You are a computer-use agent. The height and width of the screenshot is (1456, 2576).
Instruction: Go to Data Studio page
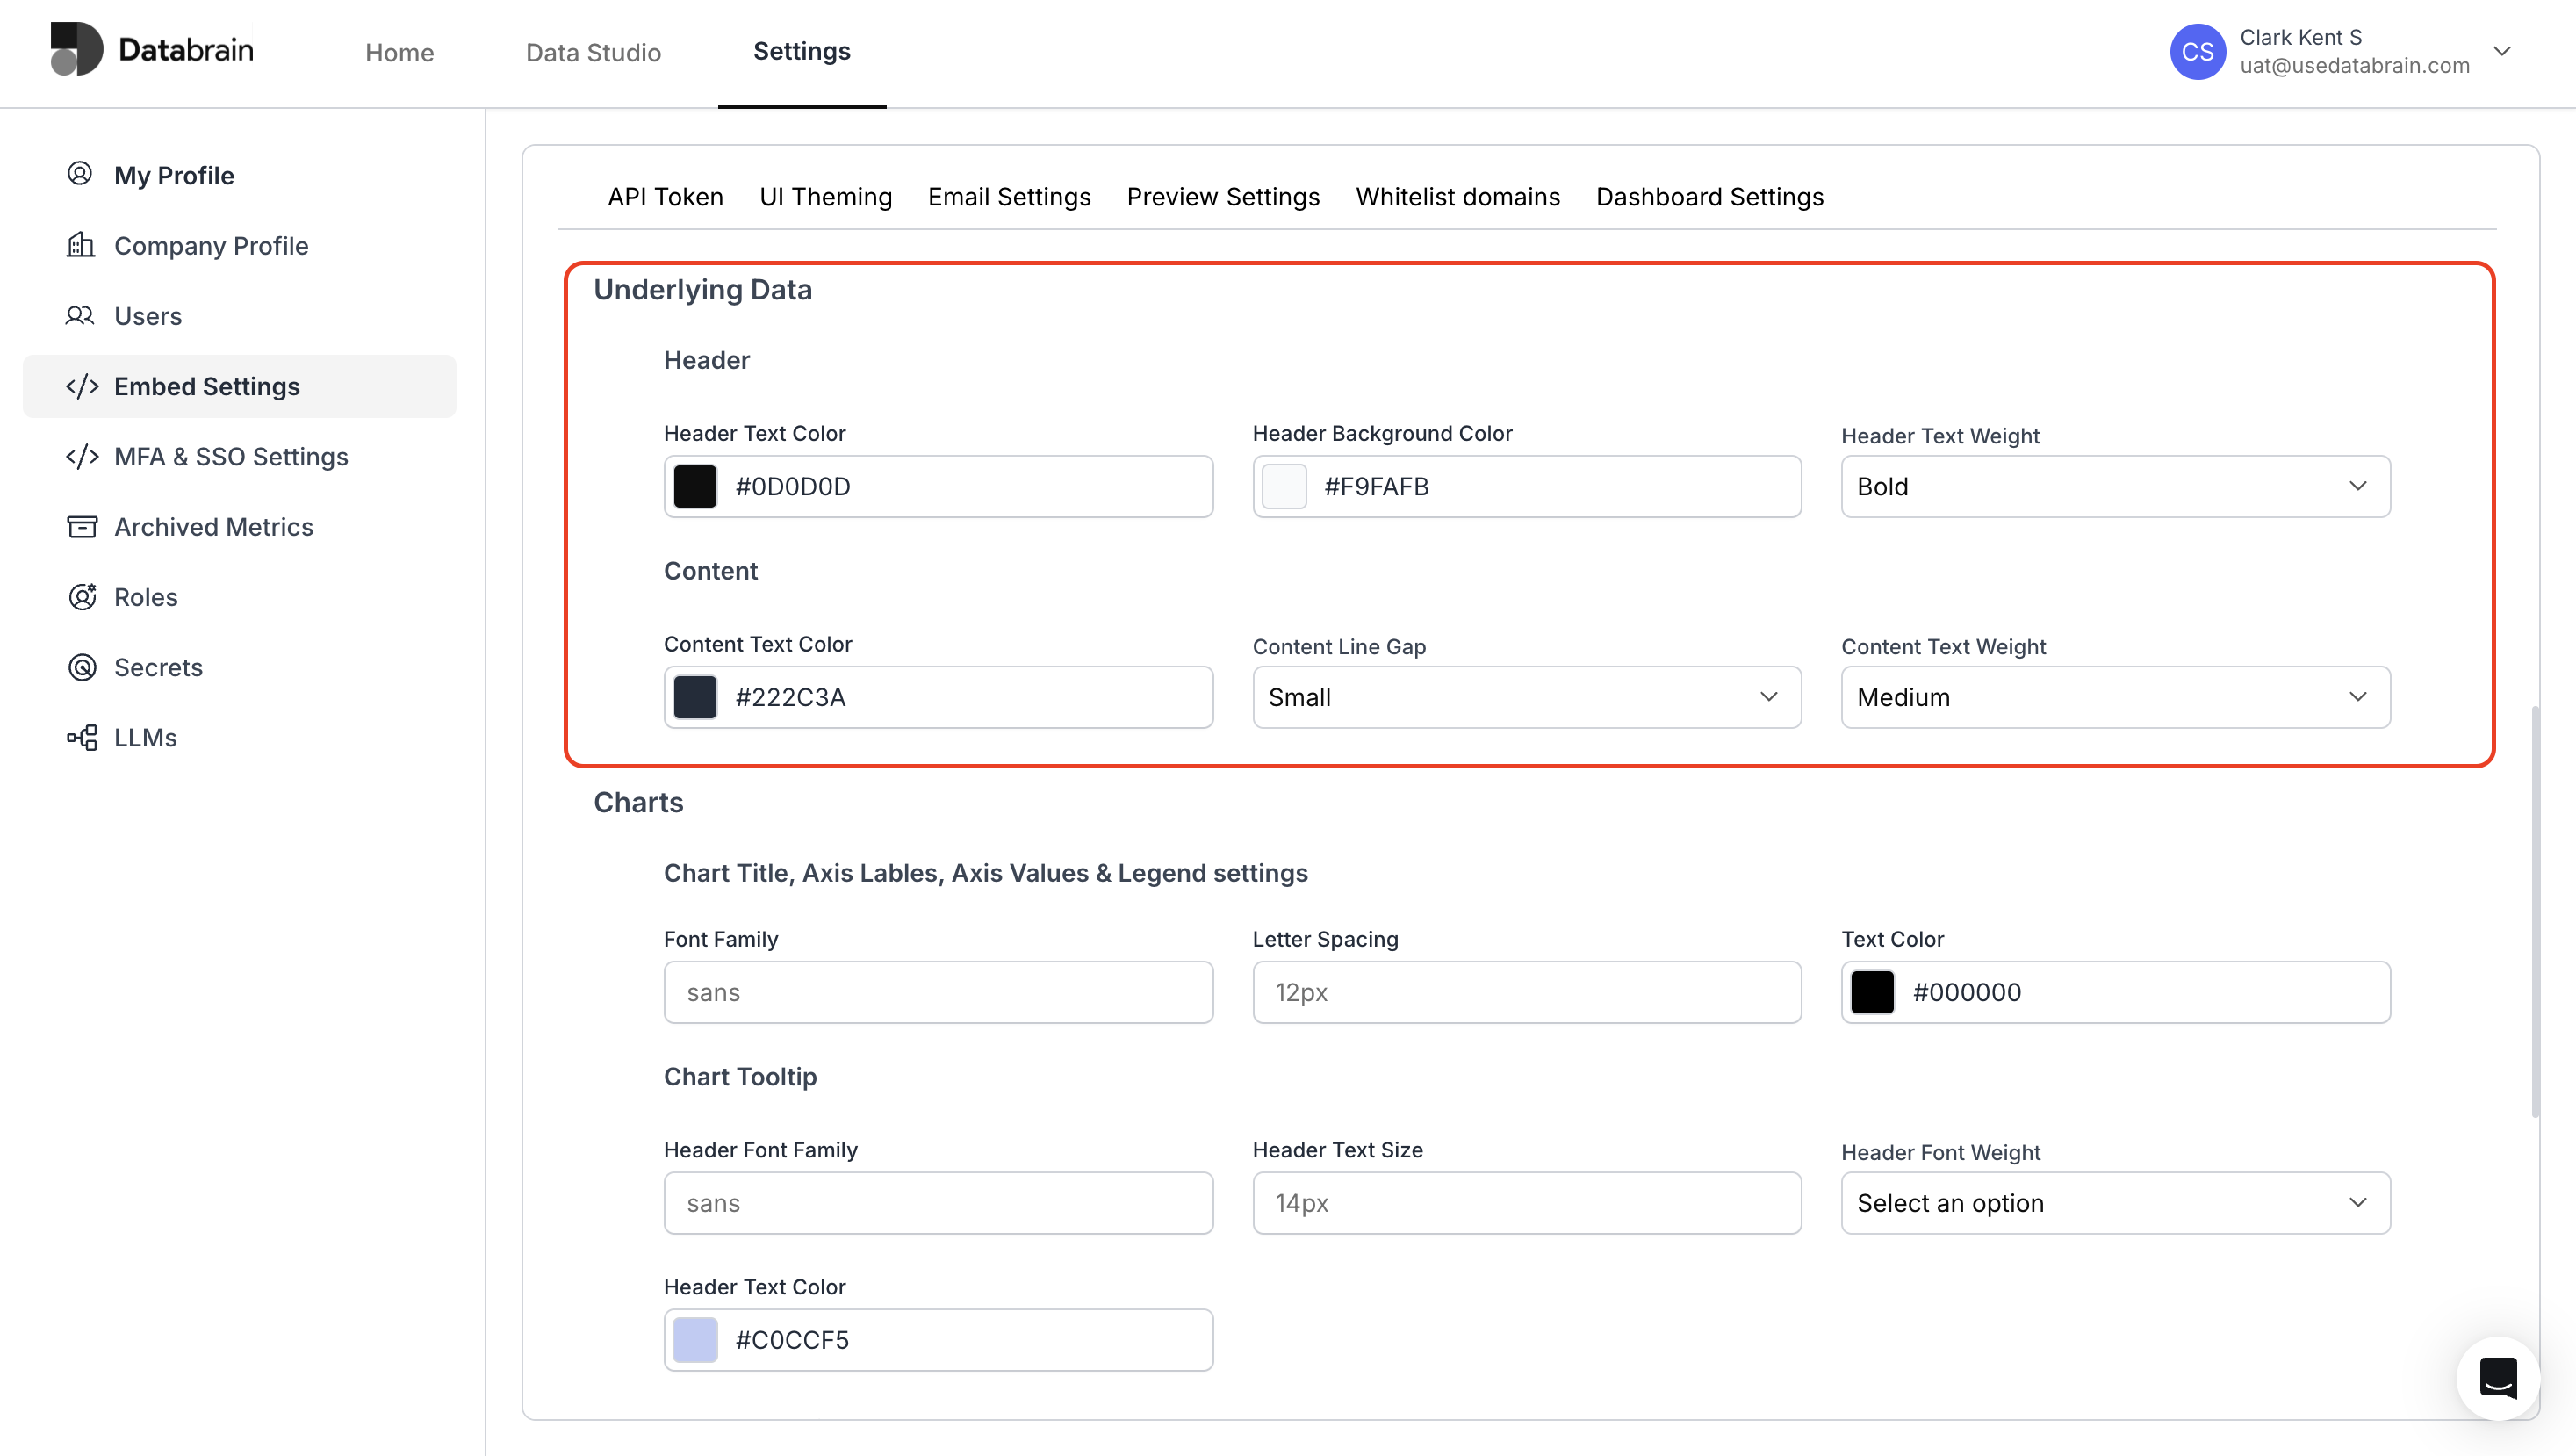point(593,52)
